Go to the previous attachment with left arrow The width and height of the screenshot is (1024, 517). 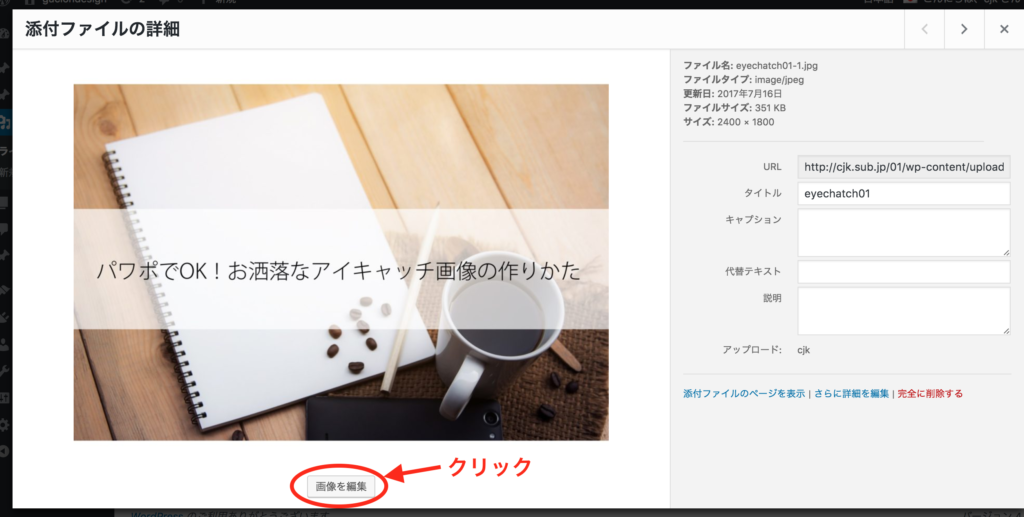click(924, 29)
